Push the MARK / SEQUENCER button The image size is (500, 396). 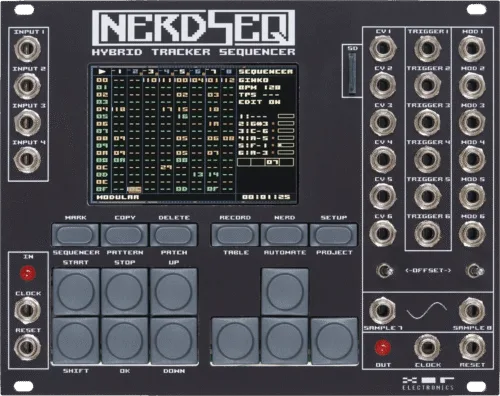(75, 235)
